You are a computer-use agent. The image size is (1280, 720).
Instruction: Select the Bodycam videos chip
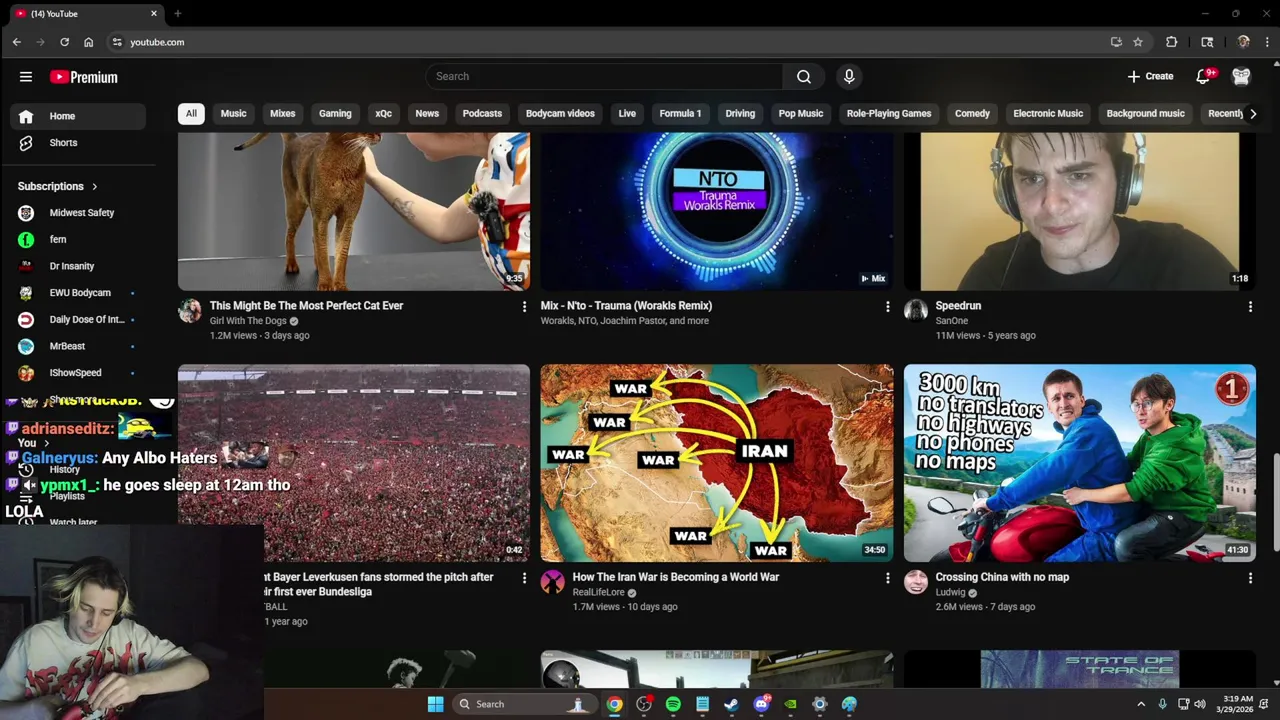pyautogui.click(x=560, y=113)
